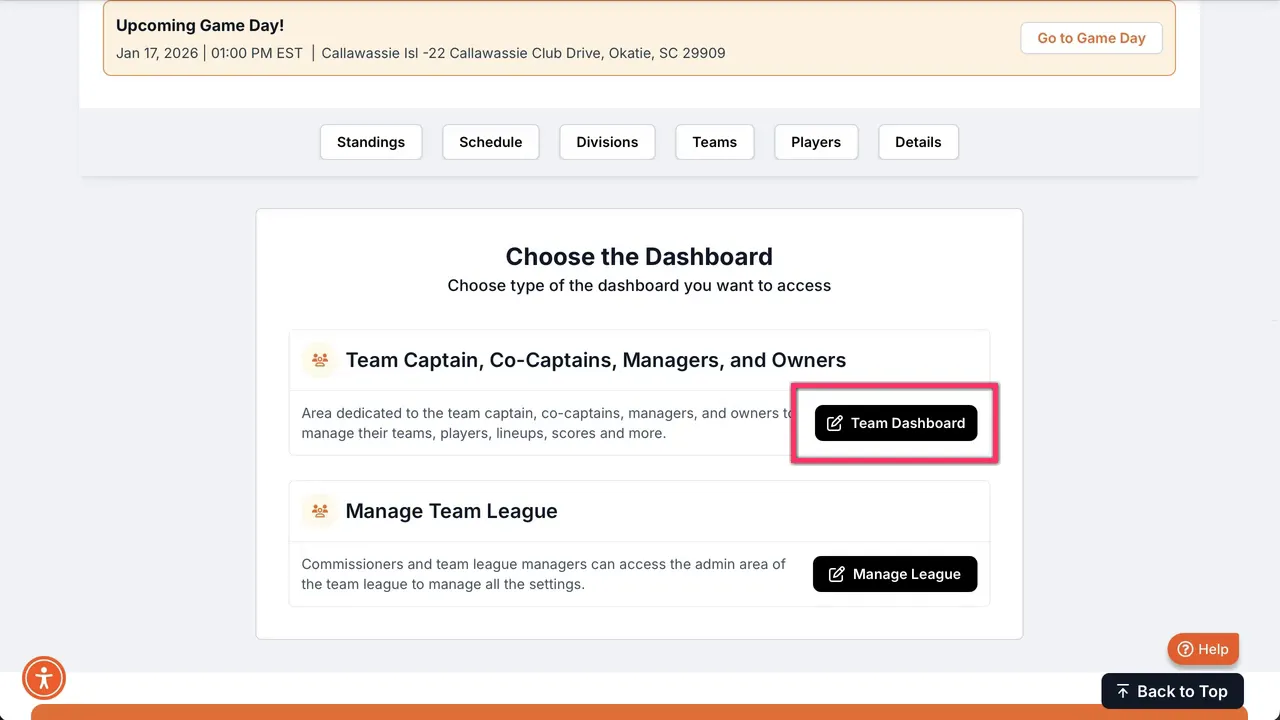Click the Commissioners and team league managers description

click(543, 574)
